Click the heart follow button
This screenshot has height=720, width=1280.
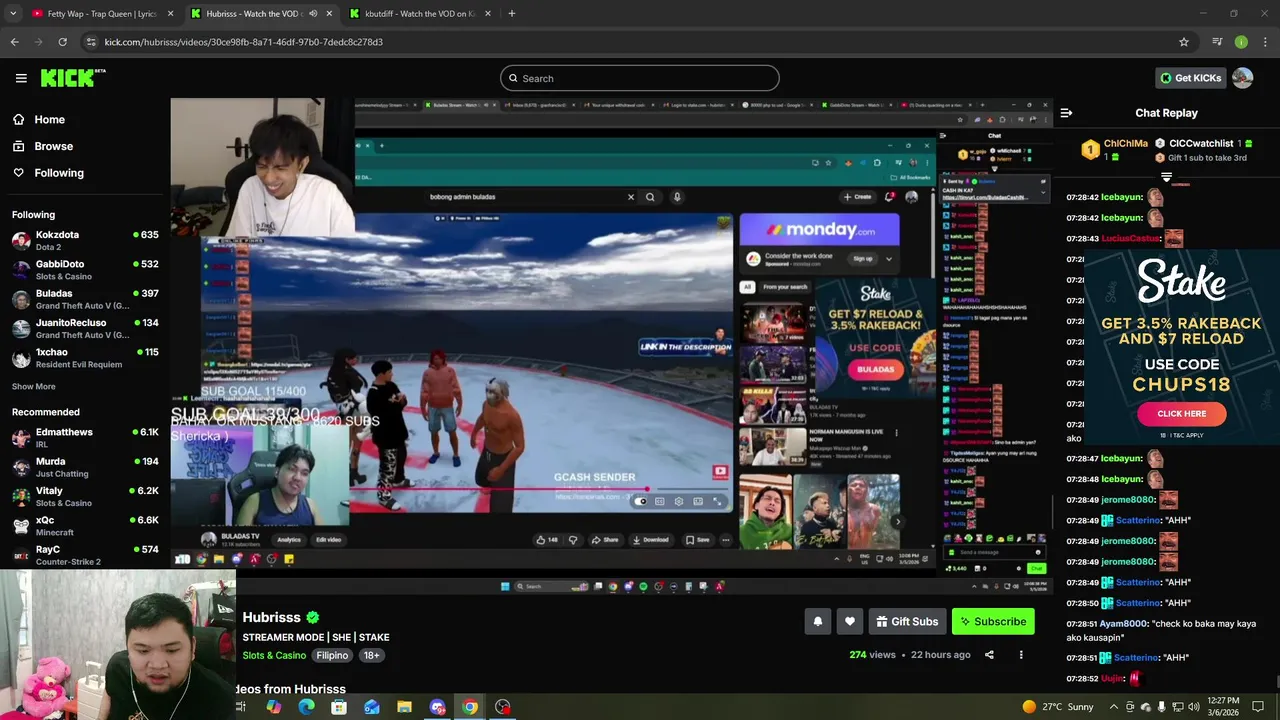click(x=849, y=621)
